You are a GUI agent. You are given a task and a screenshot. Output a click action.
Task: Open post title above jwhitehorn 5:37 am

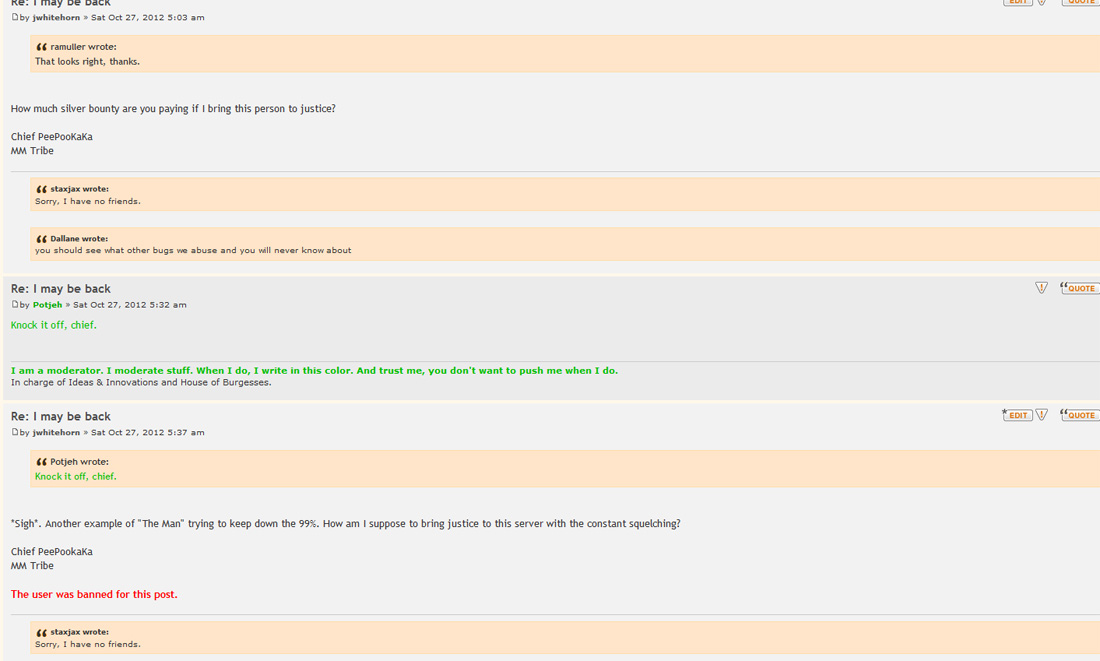point(60,416)
